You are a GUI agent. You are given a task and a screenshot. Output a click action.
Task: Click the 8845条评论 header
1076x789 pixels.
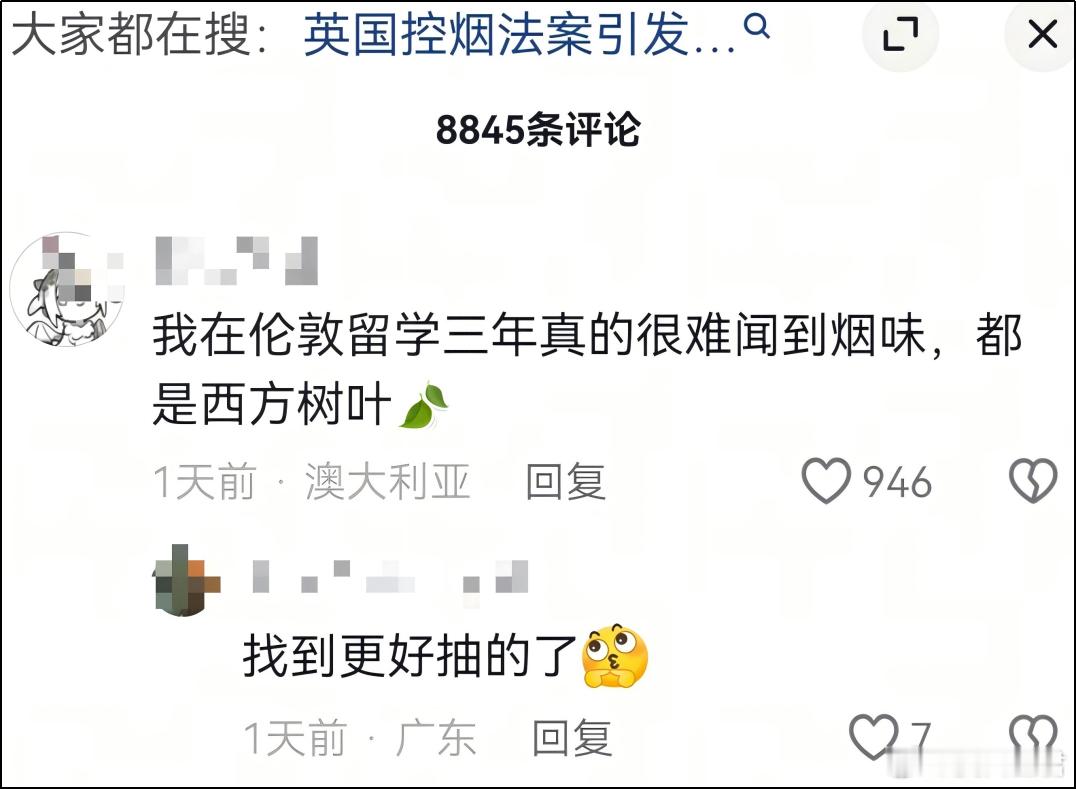point(538,129)
